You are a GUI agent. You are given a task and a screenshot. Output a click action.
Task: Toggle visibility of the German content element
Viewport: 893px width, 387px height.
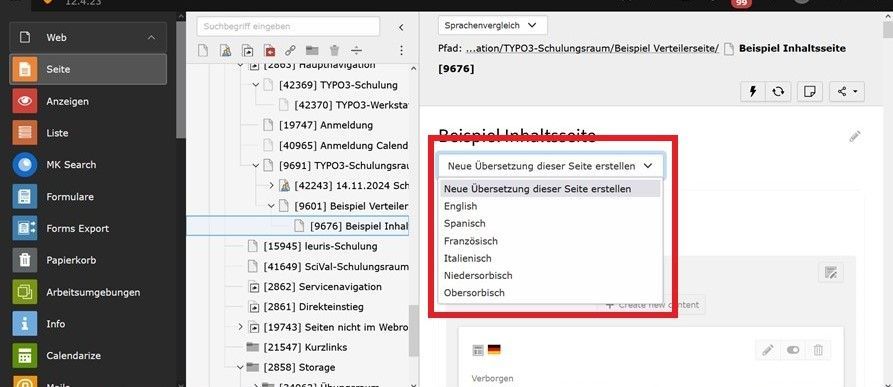[x=793, y=351]
